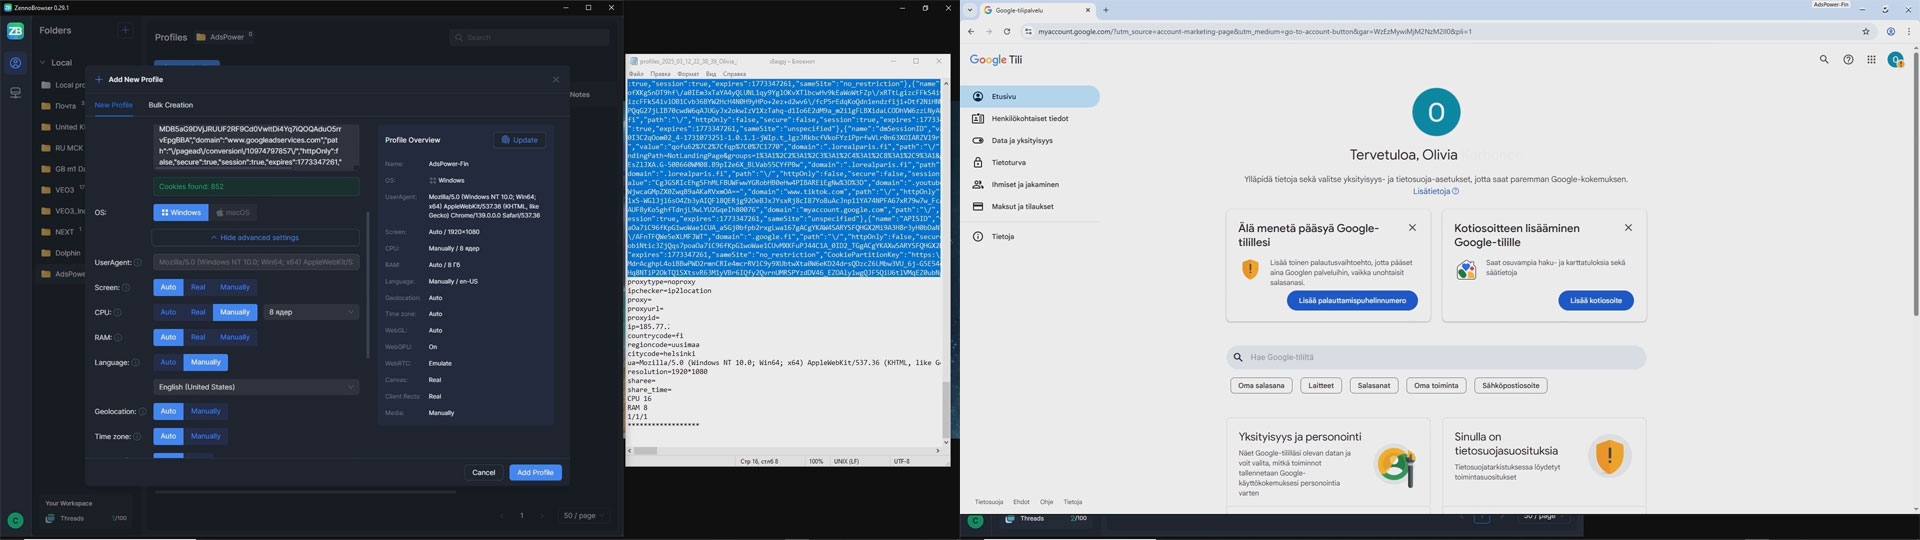Click UserAgent info icon
The image size is (1920, 540).
click(x=137, y=263)
